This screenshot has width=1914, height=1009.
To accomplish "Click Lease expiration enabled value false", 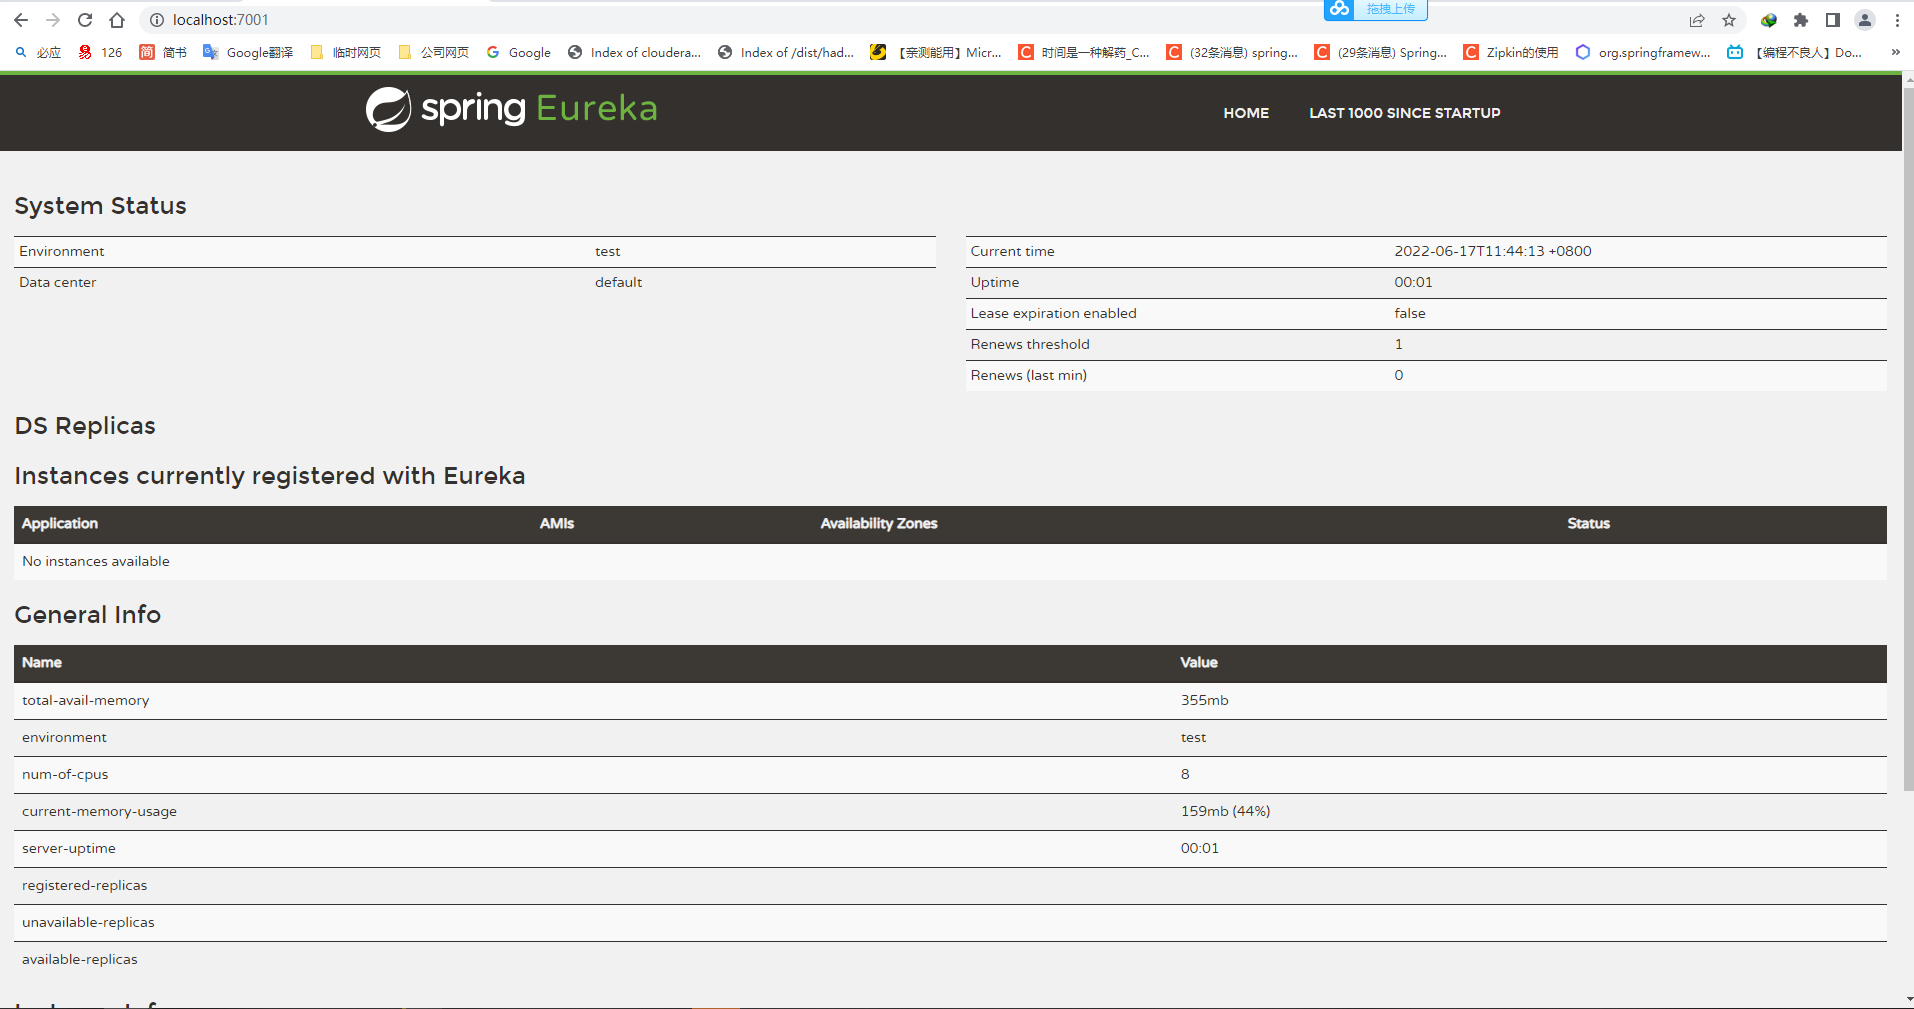I will tap(1410, 313).
